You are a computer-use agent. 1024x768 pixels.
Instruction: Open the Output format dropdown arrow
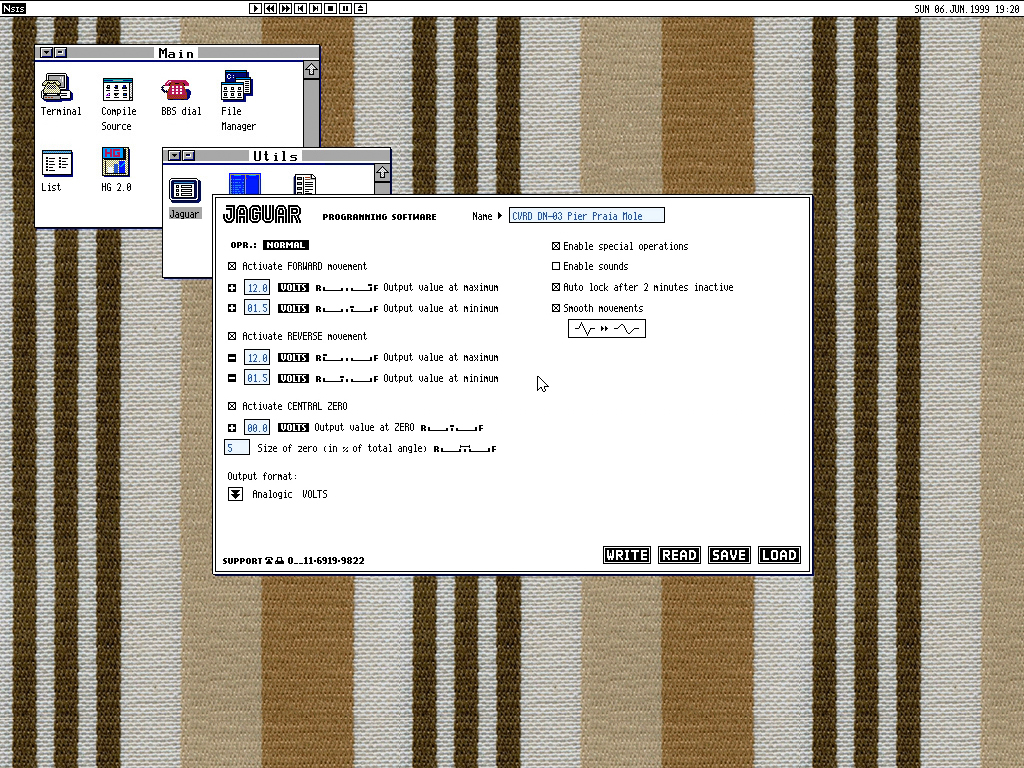pos(236,494)
